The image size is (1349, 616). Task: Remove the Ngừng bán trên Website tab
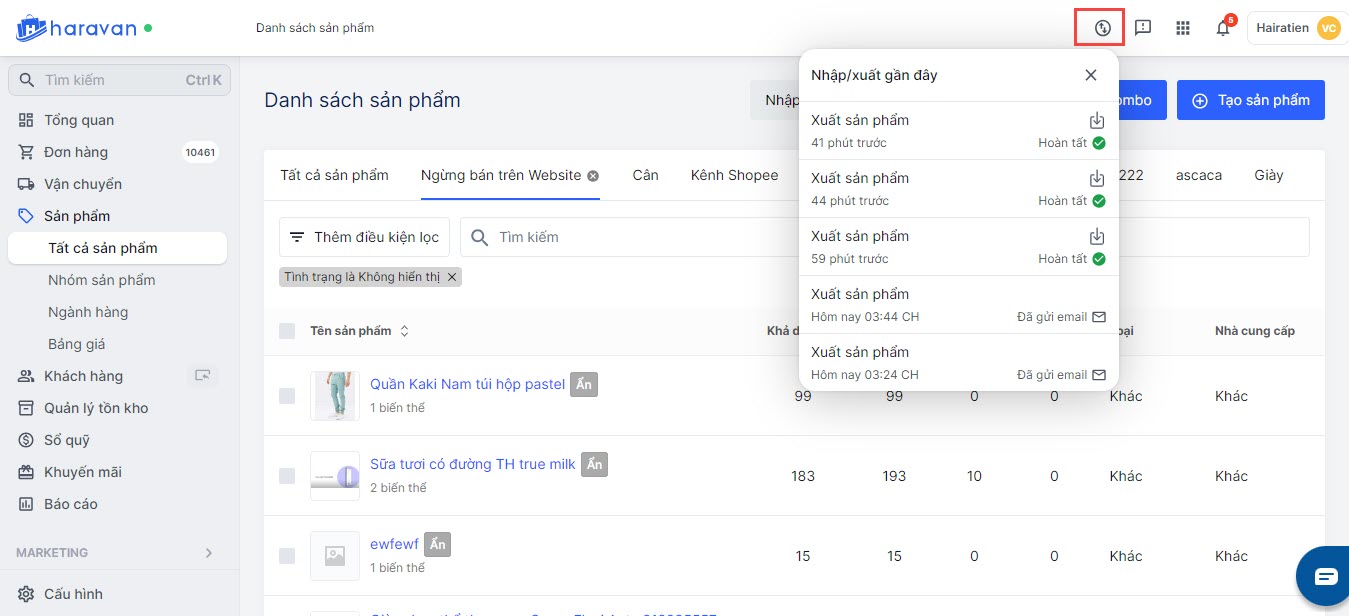593,176
